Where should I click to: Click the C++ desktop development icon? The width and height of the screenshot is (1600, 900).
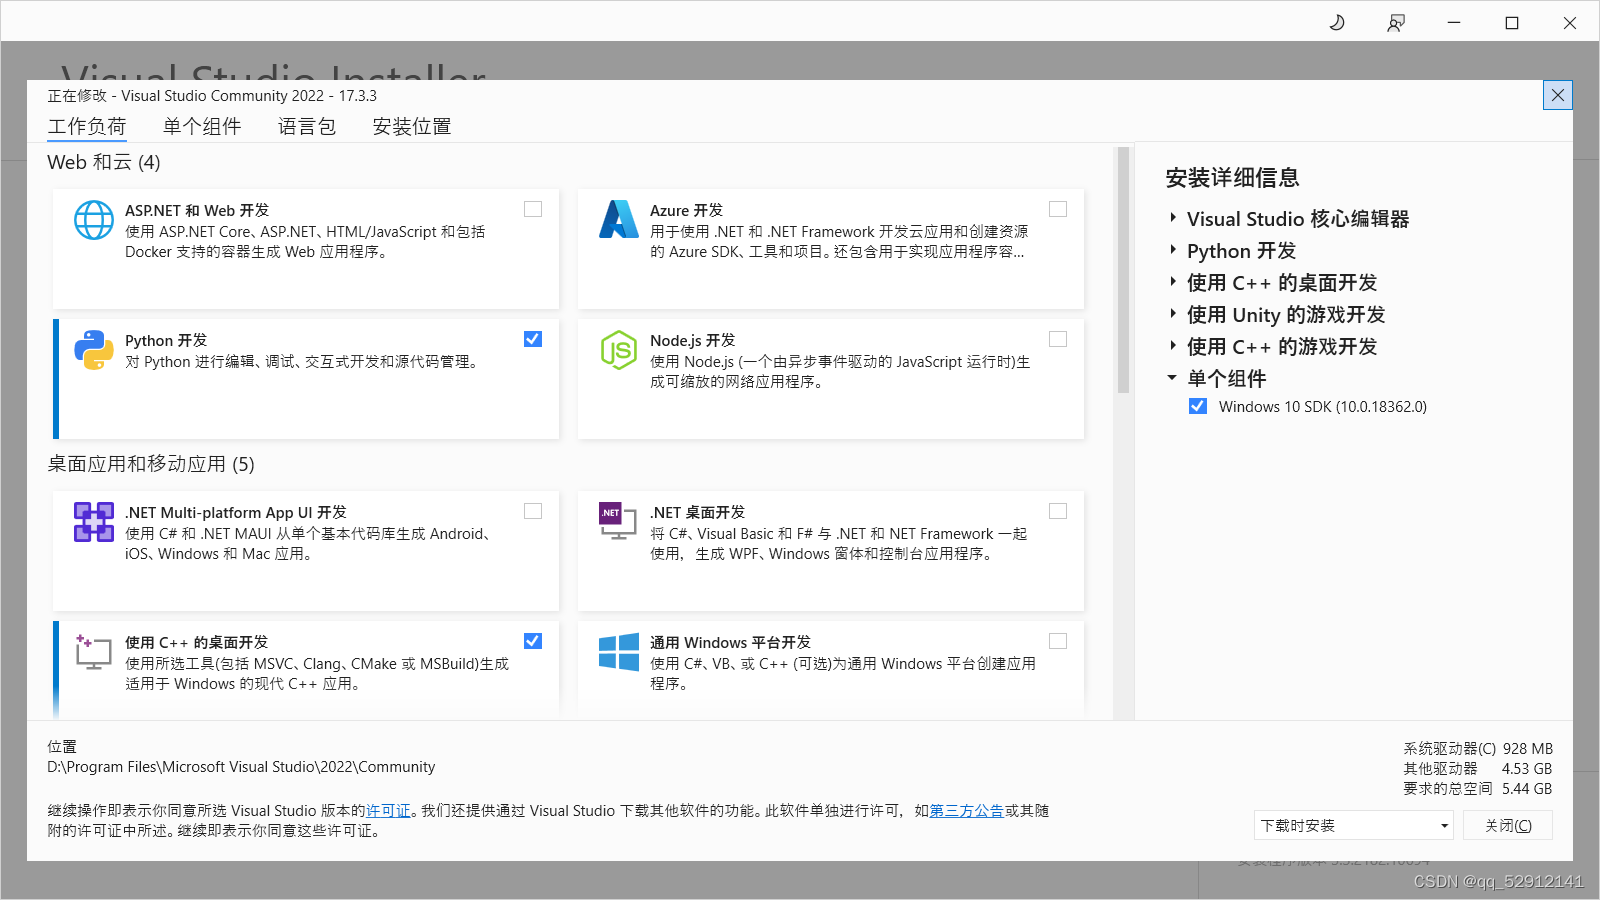[x=93, y=654]
